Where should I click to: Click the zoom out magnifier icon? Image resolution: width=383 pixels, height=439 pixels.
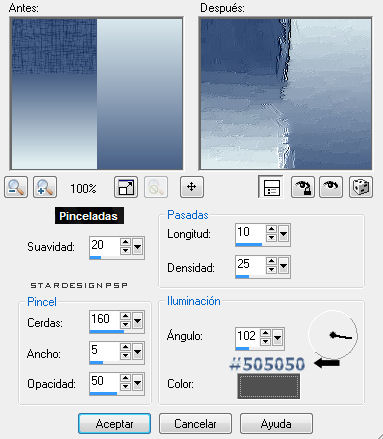coord(16,187)
